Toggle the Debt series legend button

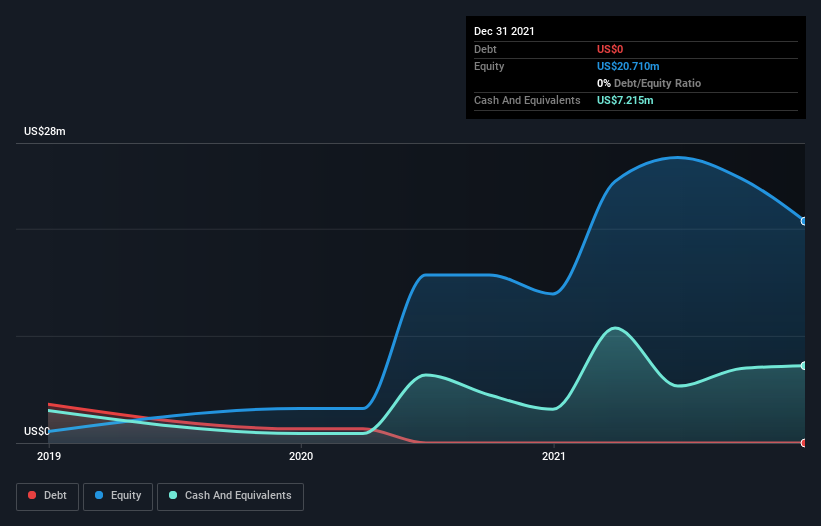click(x=47, y=496)
